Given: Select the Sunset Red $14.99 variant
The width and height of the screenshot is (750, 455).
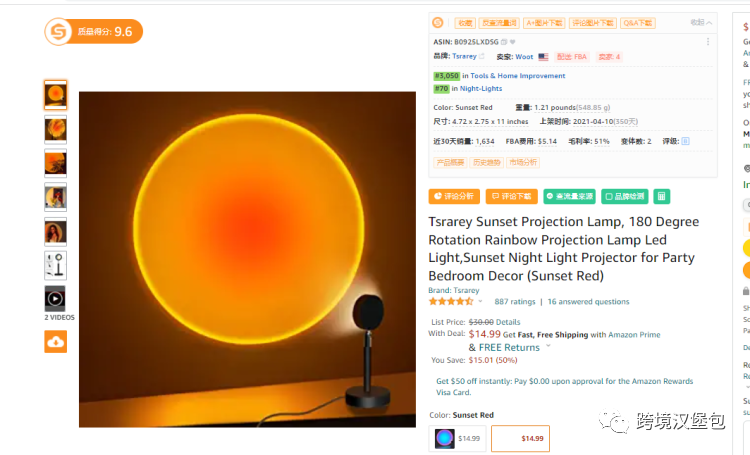Looking at the screenshot, I should 520,438.
